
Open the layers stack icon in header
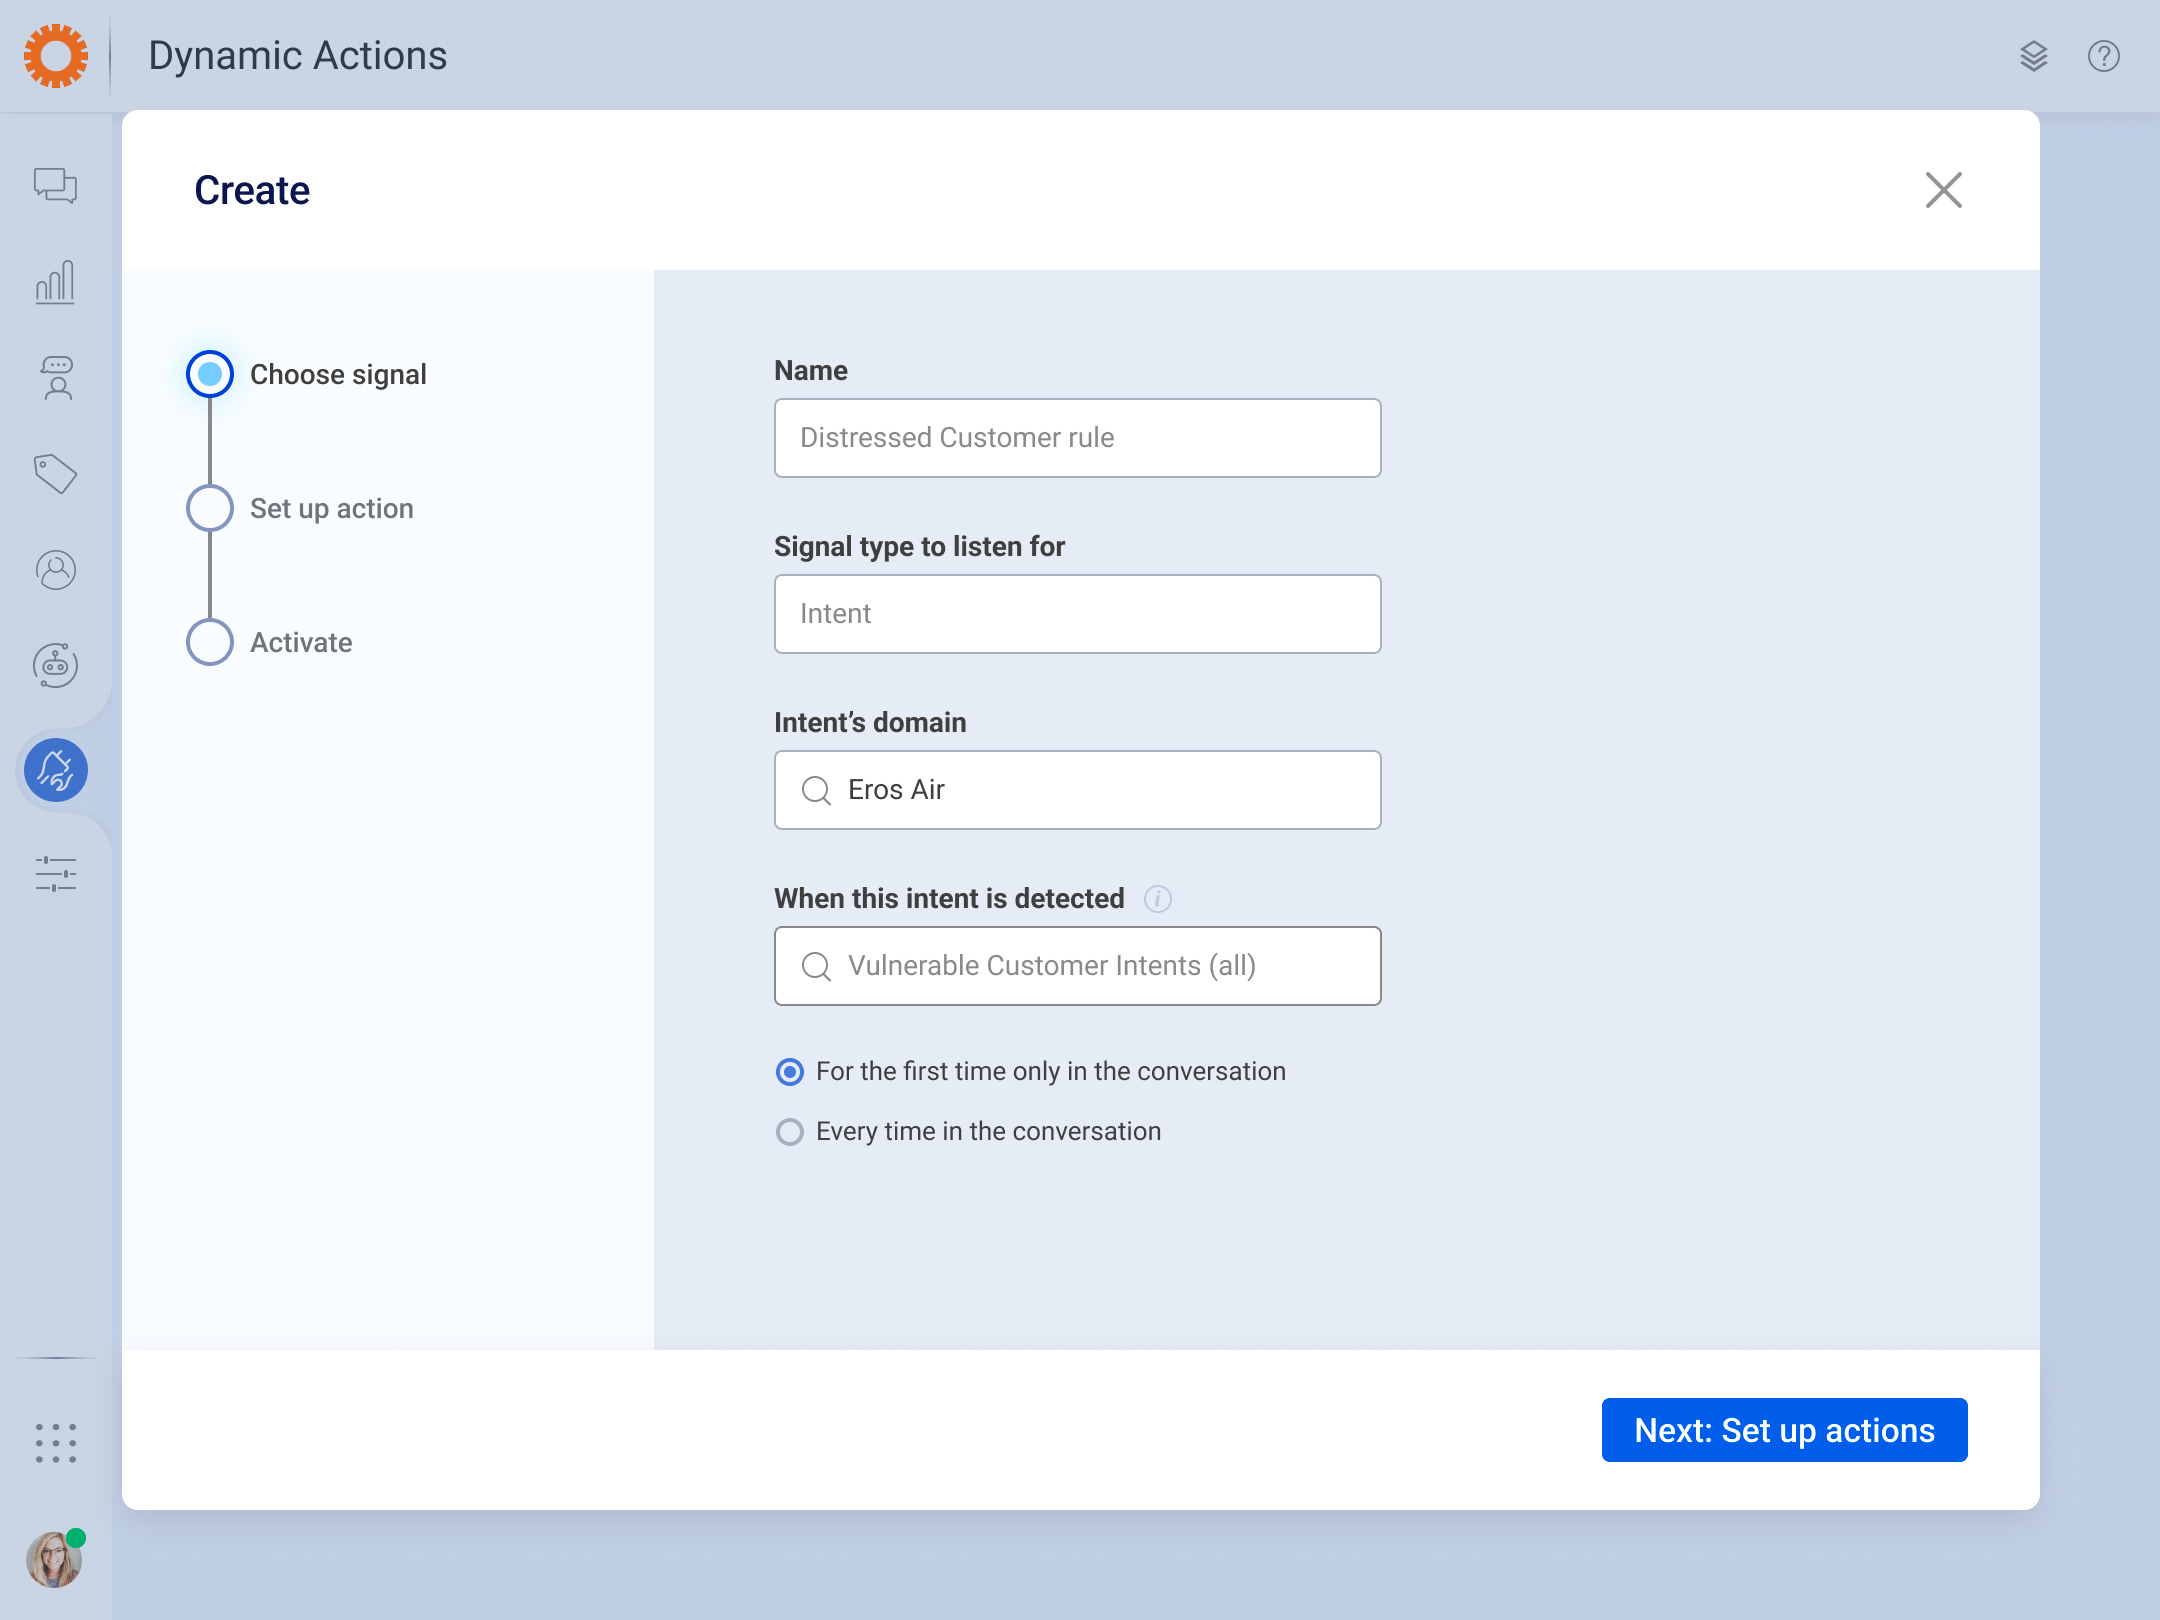pyautogui.click(x=2033, y=56)
